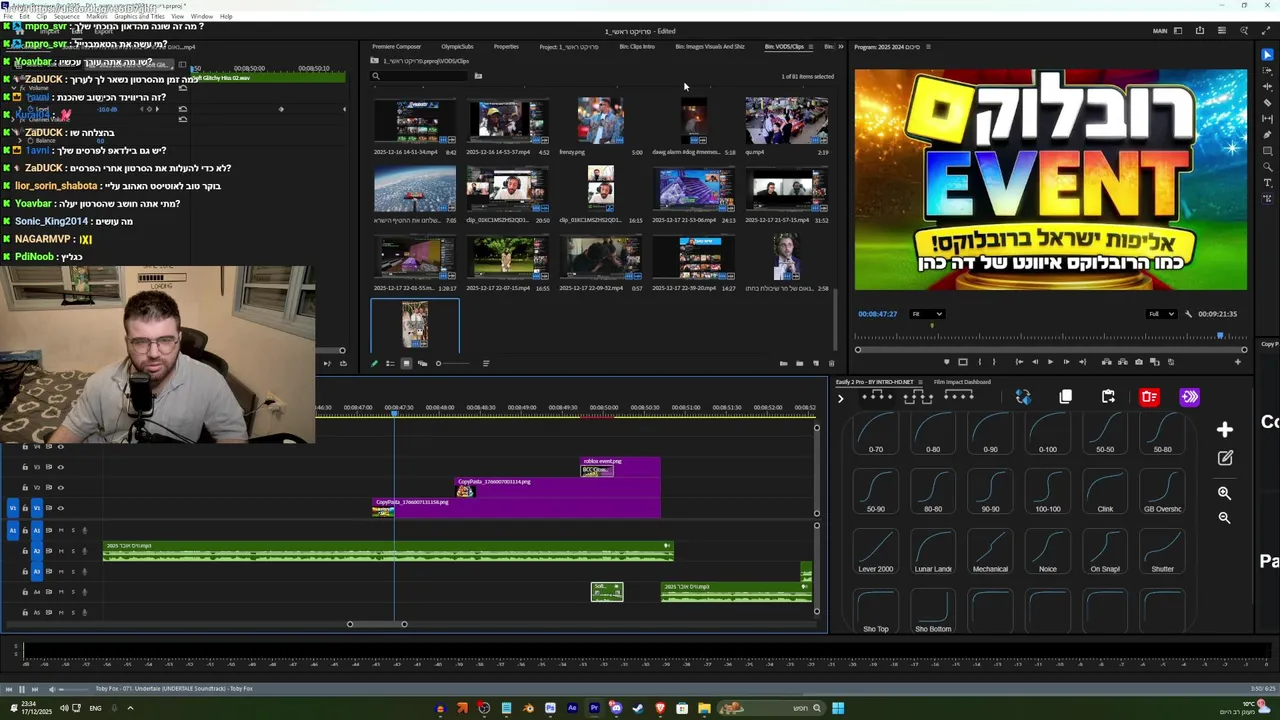This screenshot has width=1280, height=720.
Task: Click the edit preset pencil icon
Action: 1225,458
